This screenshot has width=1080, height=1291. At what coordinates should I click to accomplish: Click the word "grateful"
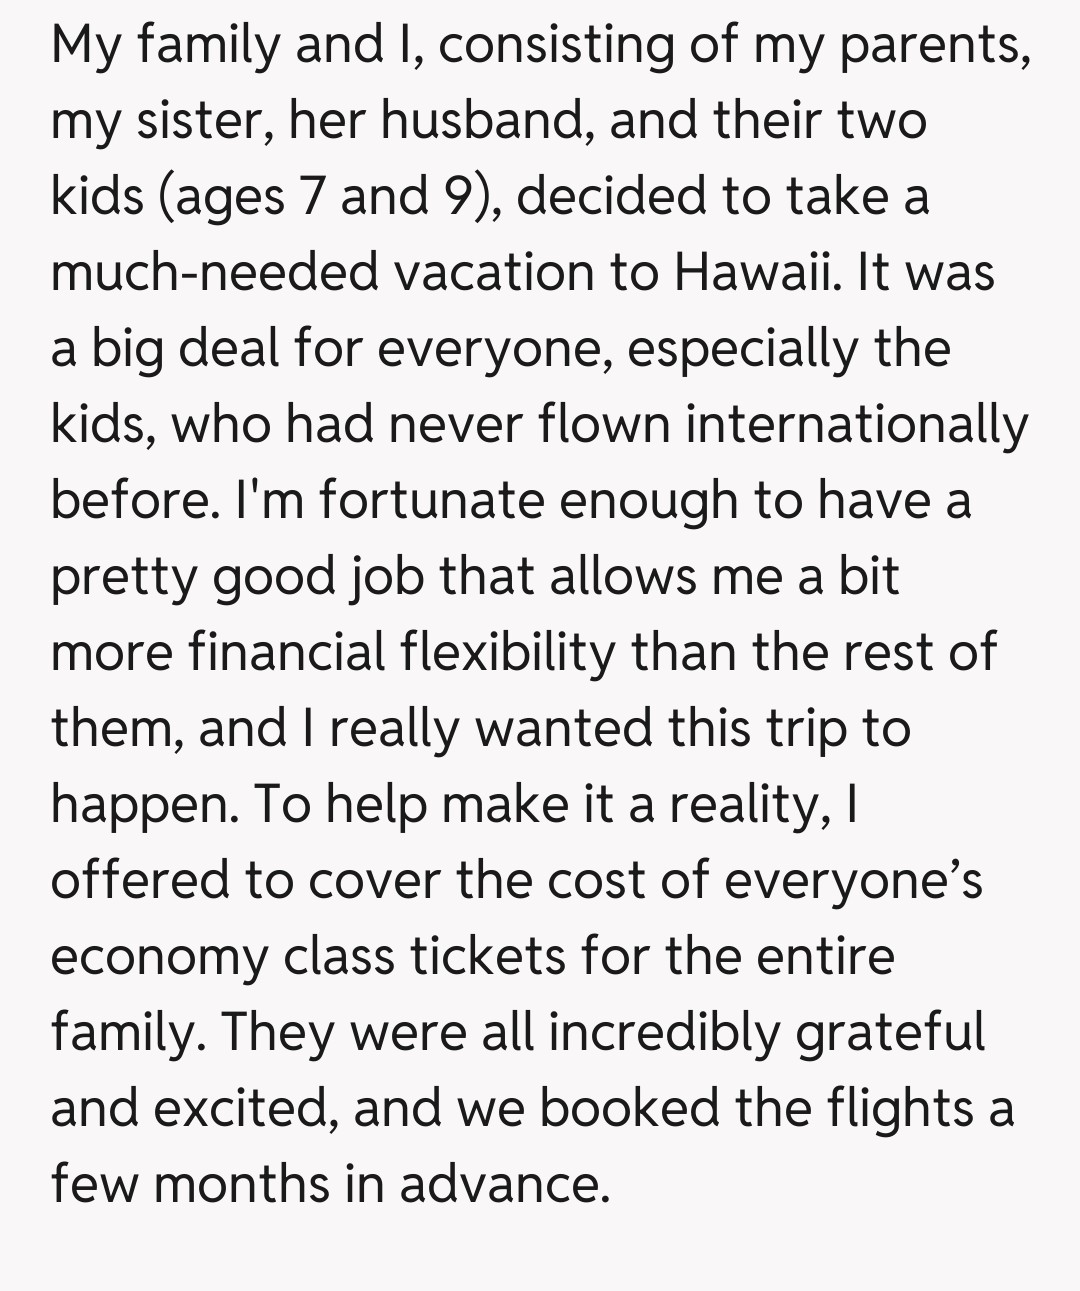pos(890,1032)
